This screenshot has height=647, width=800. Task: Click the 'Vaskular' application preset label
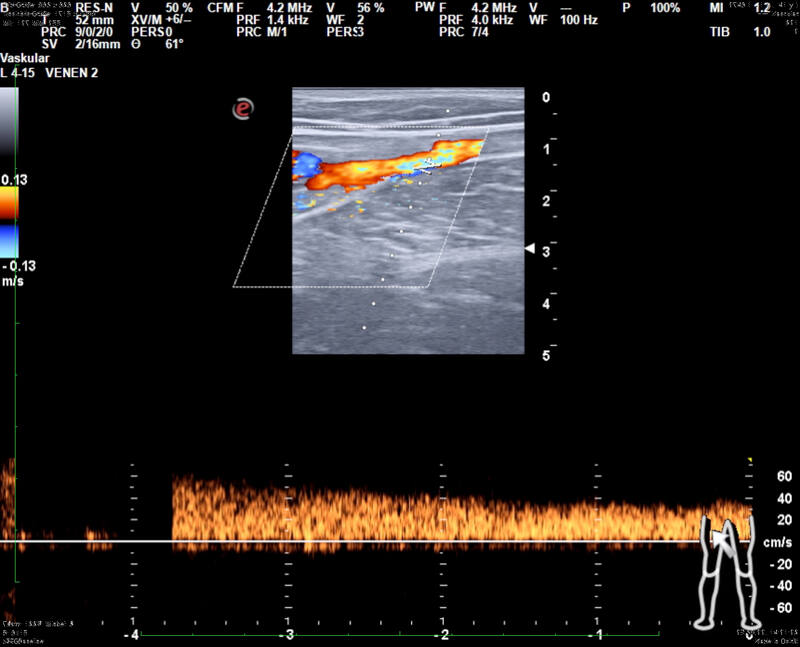(25, 58)
